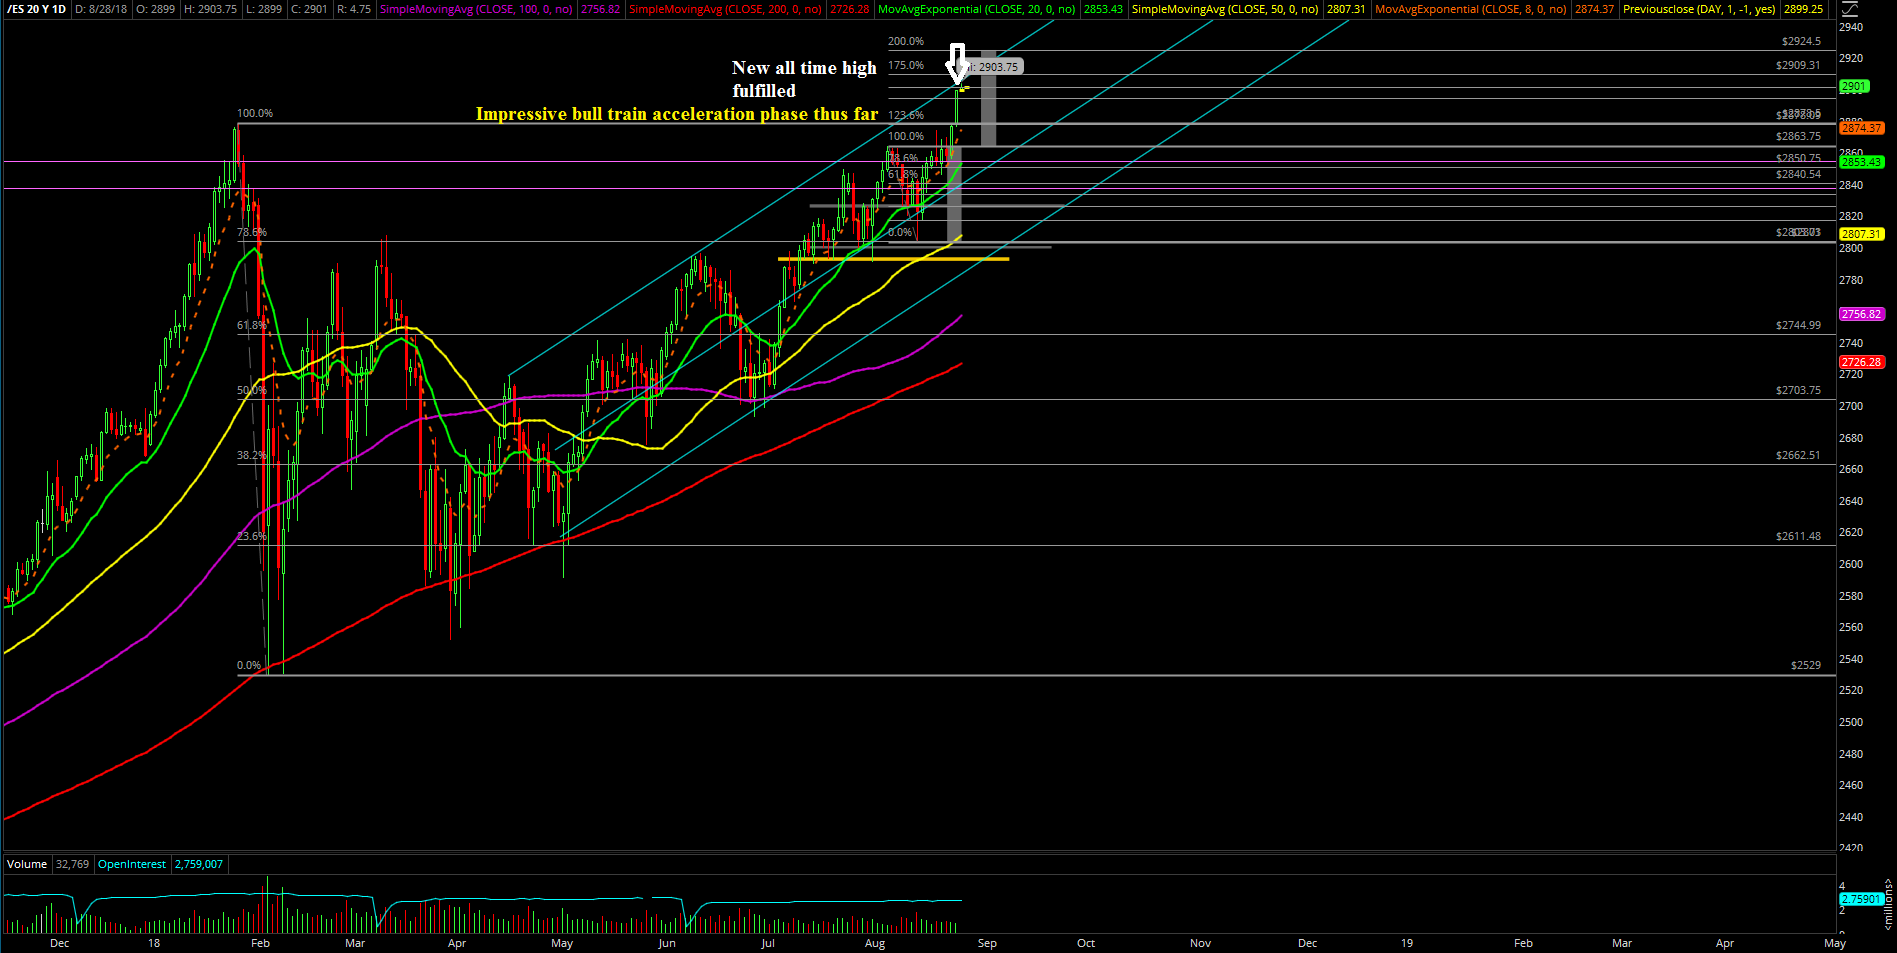Click Dec on the time axis after Nov
The width and height of the screenshot is (1897, 953).
coord(1307,943)
